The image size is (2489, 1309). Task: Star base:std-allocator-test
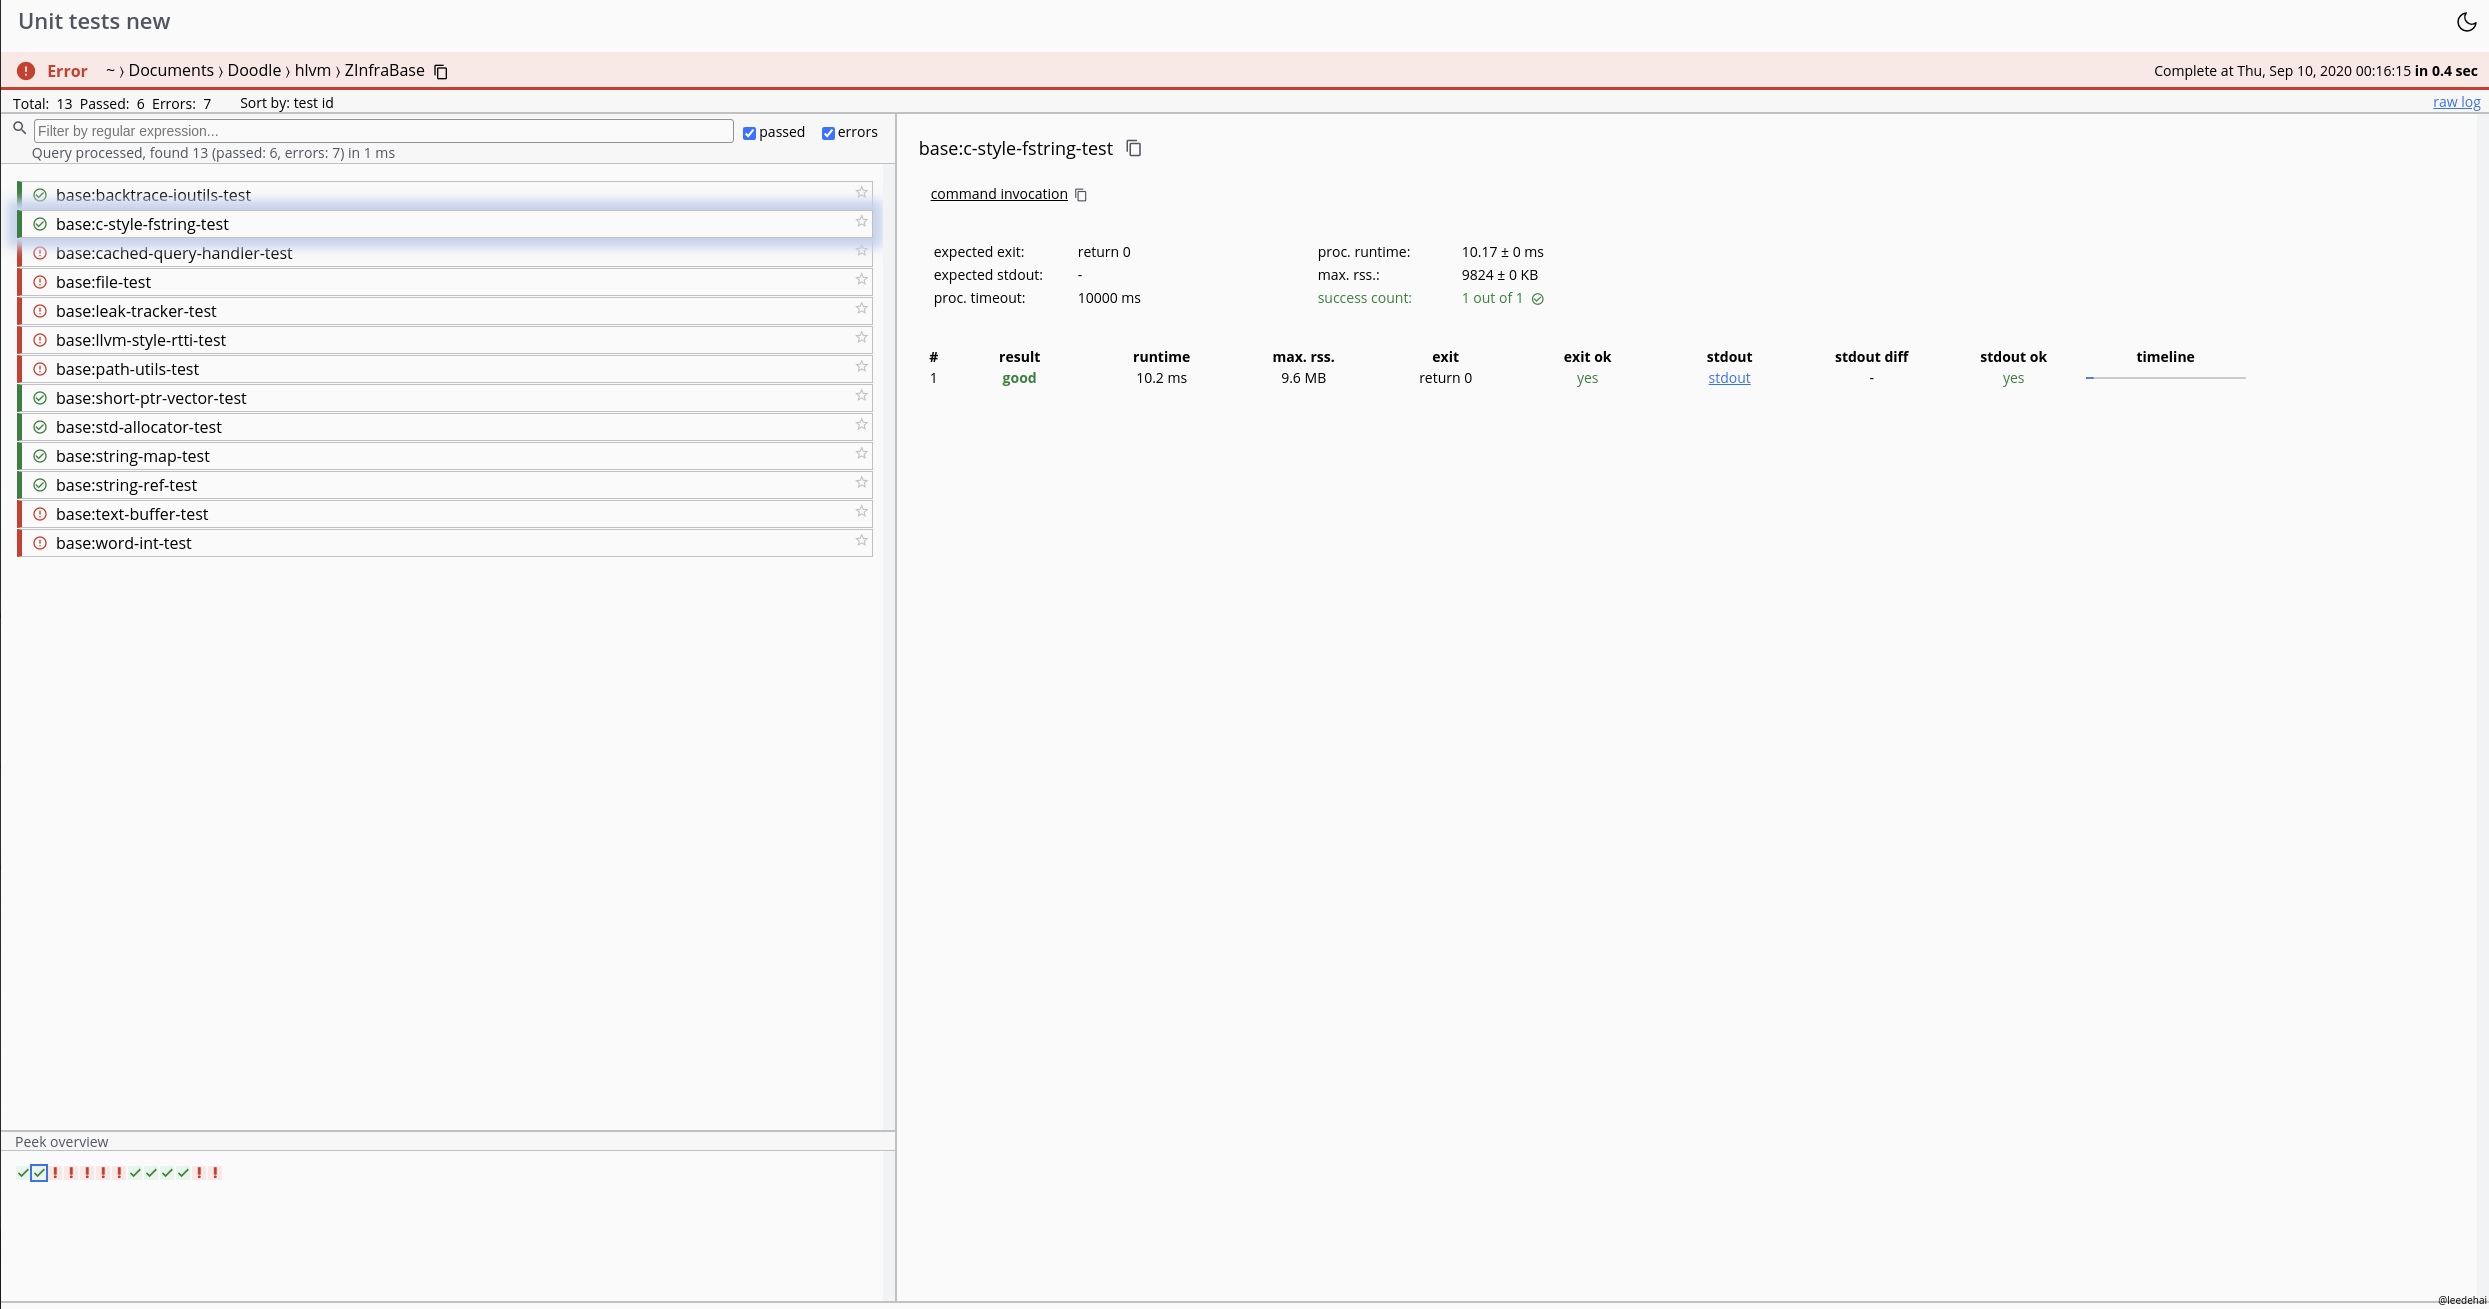[x=861, y=424]
